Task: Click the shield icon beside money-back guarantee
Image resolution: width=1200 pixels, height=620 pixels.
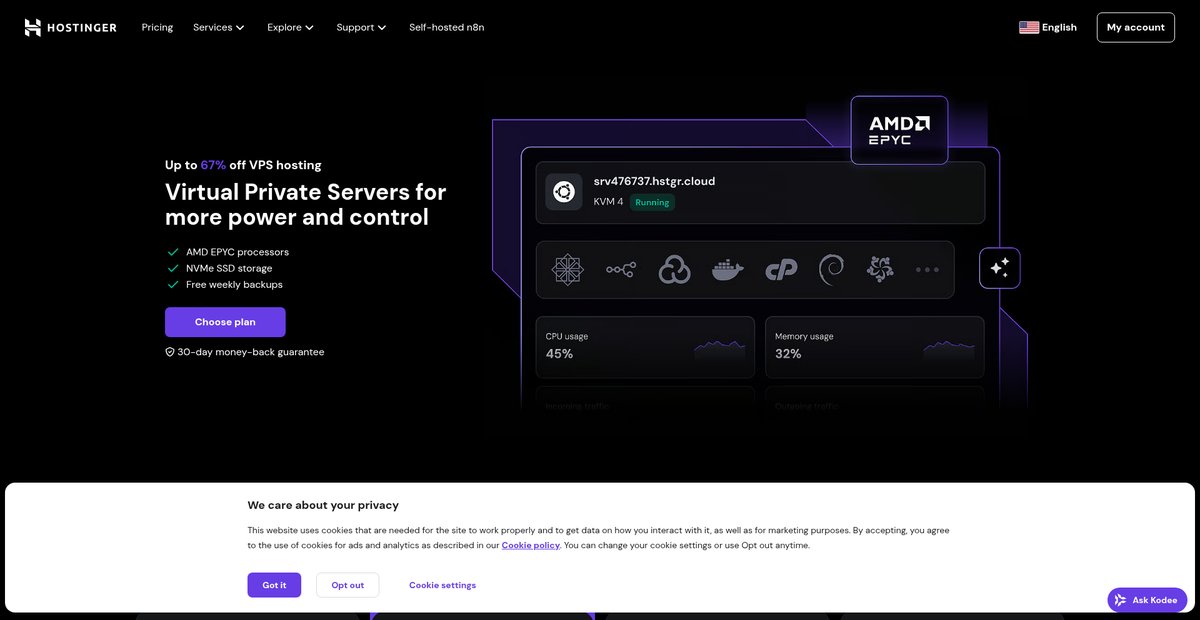Action: [170, 352]
